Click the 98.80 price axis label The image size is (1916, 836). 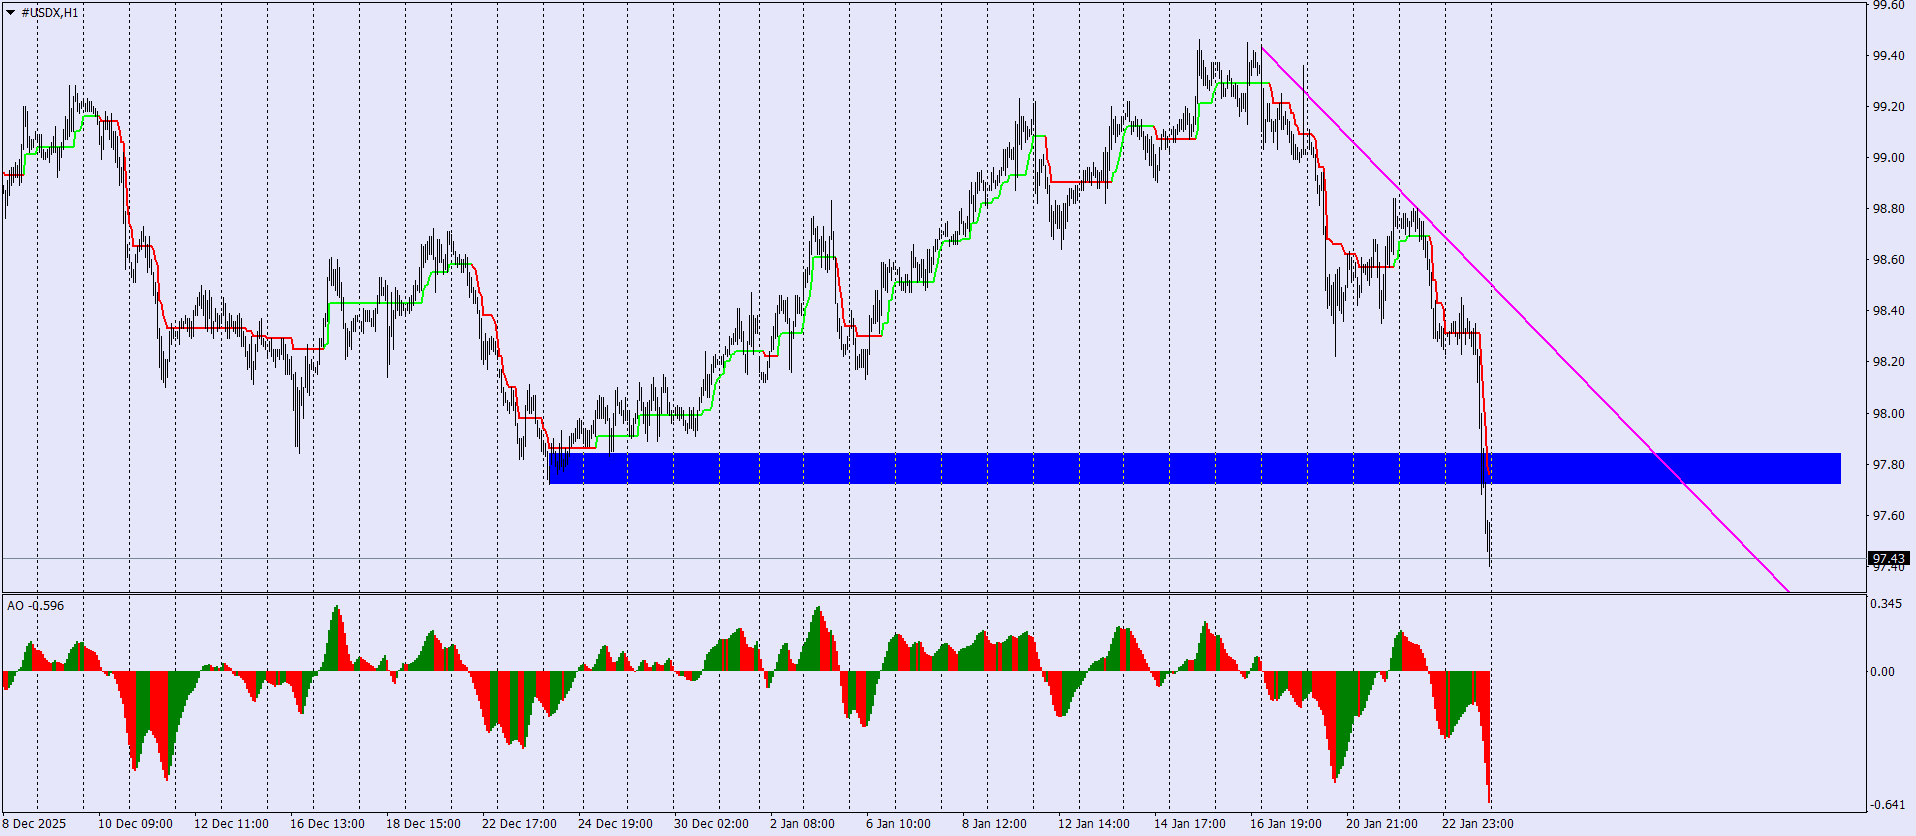(1888, 208)
